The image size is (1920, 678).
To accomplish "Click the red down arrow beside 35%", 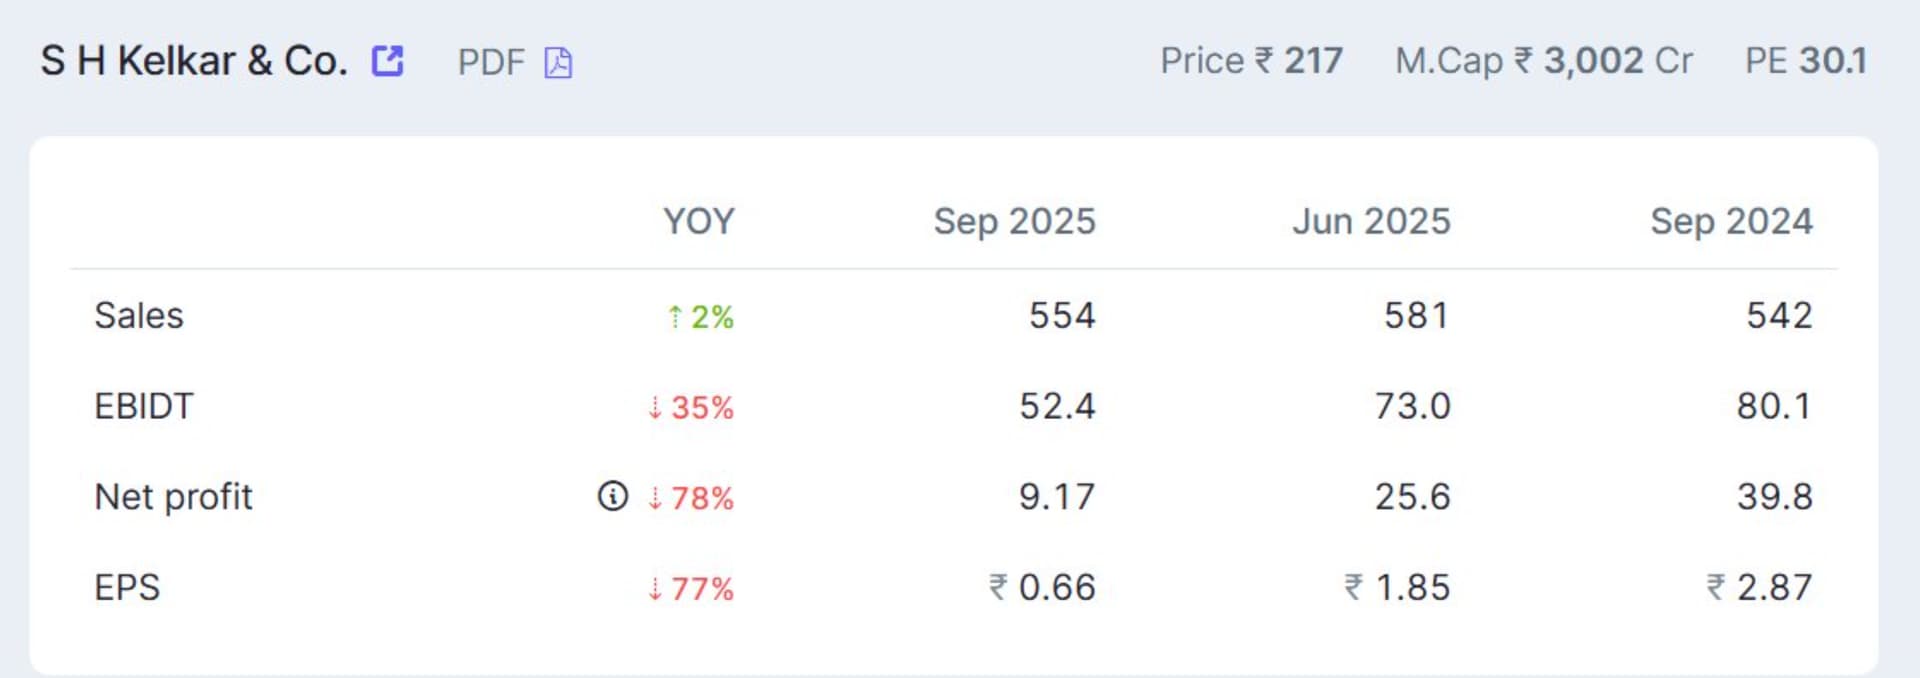I will coord(655,407).
